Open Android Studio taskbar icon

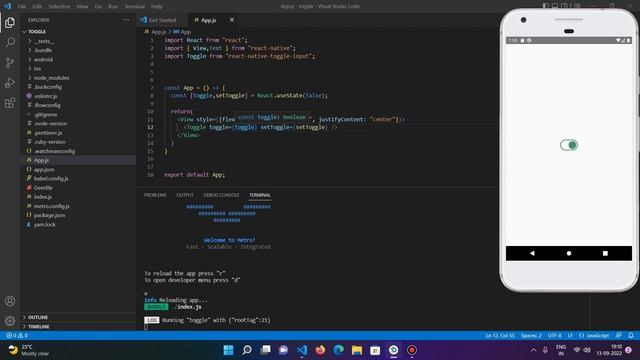393,350
